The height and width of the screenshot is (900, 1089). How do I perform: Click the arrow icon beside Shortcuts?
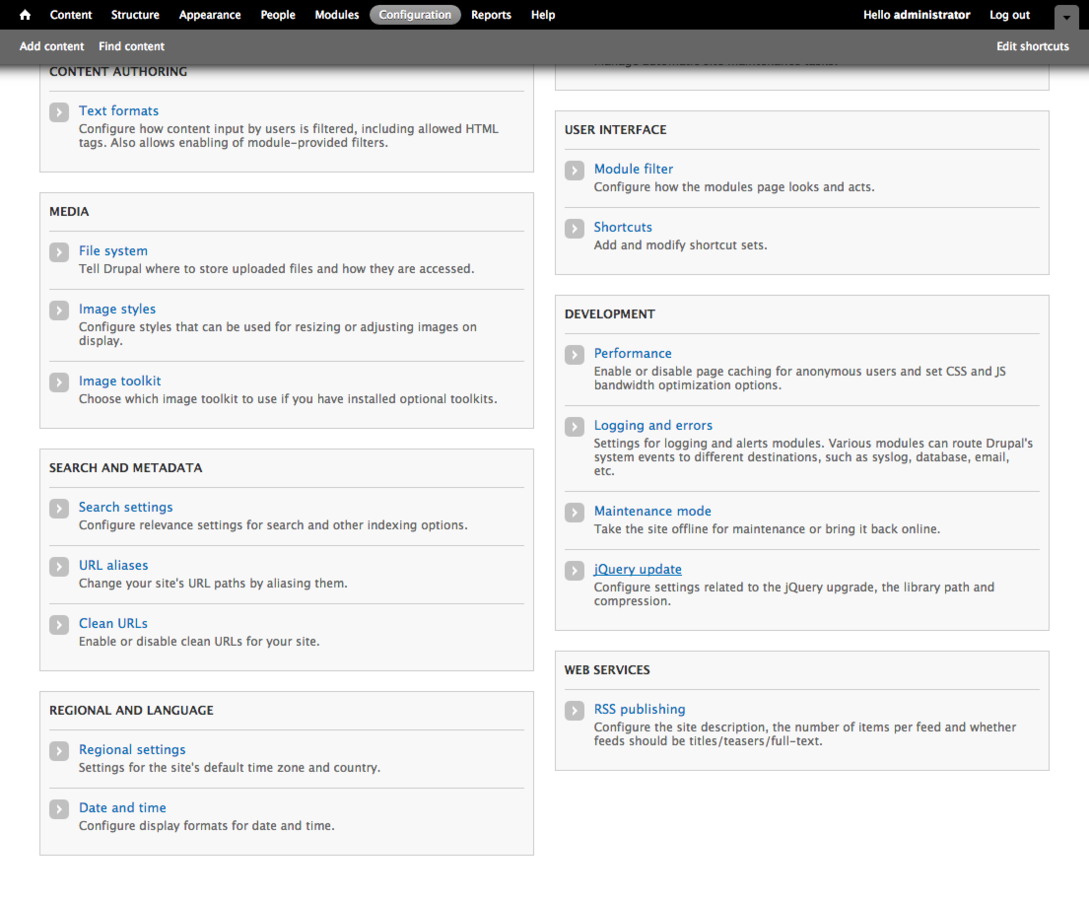tap(574, 228)
